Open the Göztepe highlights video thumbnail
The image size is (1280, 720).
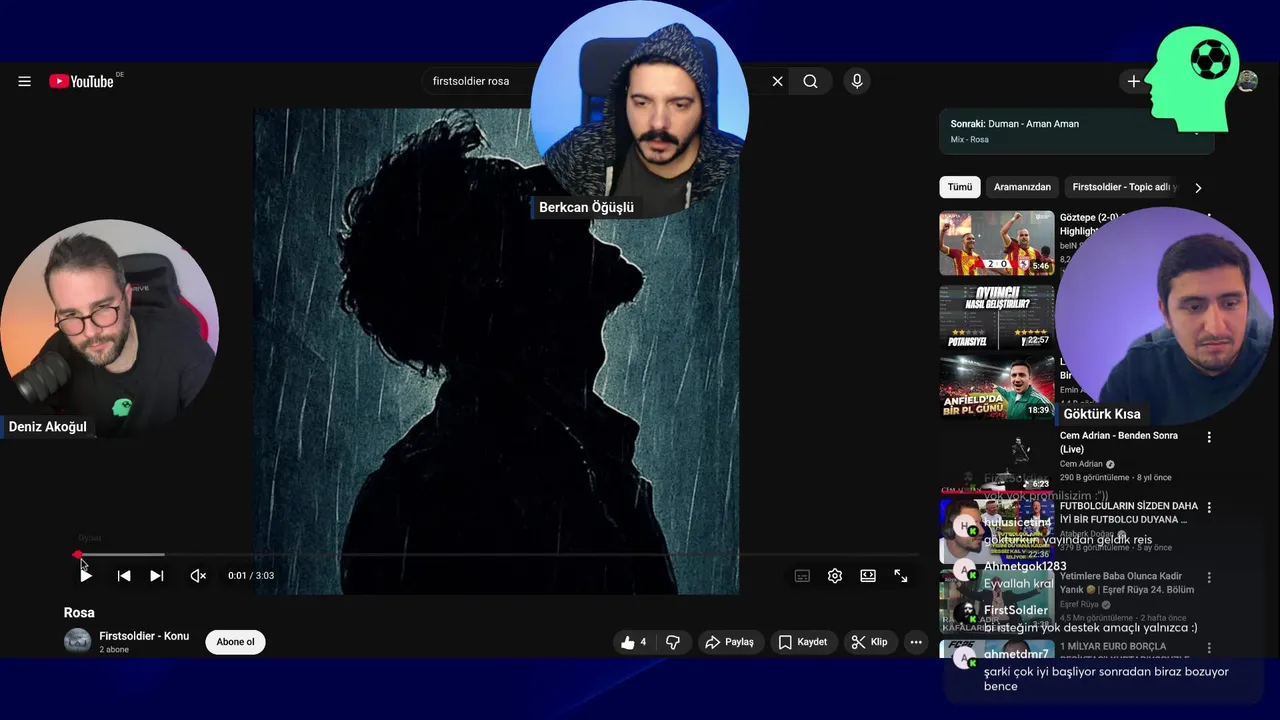pyautogui.click(x=996, y=243)
